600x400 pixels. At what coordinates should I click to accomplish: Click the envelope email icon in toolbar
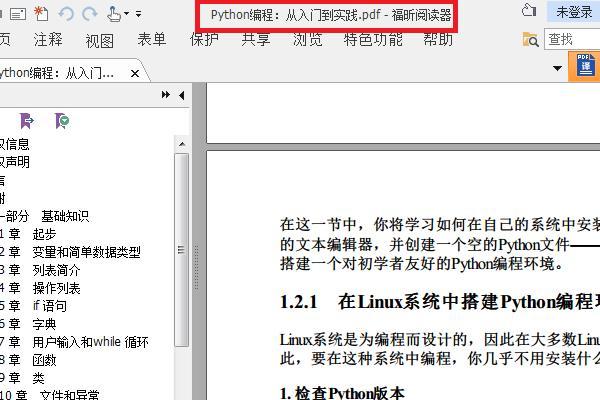point(18,15)
